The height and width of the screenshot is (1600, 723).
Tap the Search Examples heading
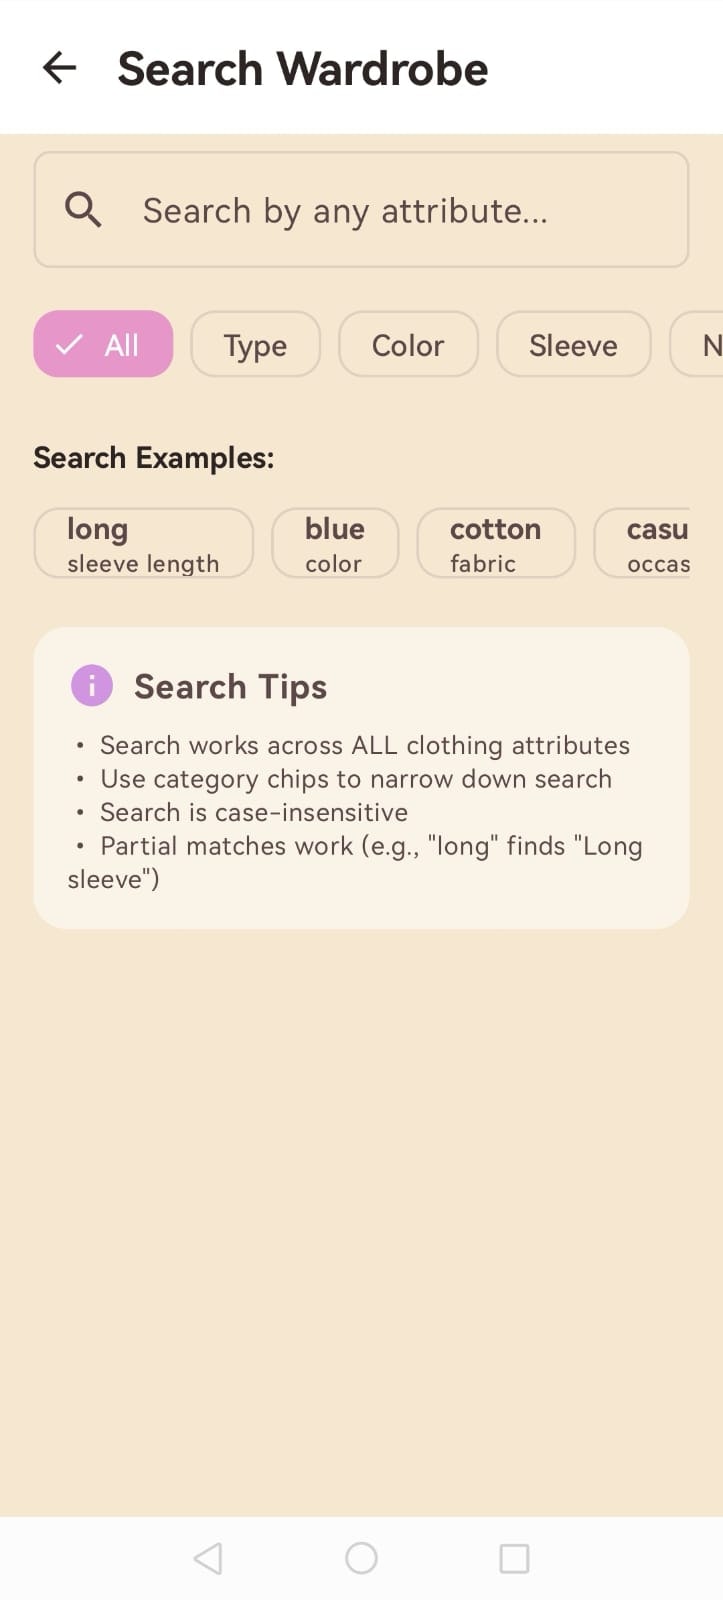coord(153,457)
